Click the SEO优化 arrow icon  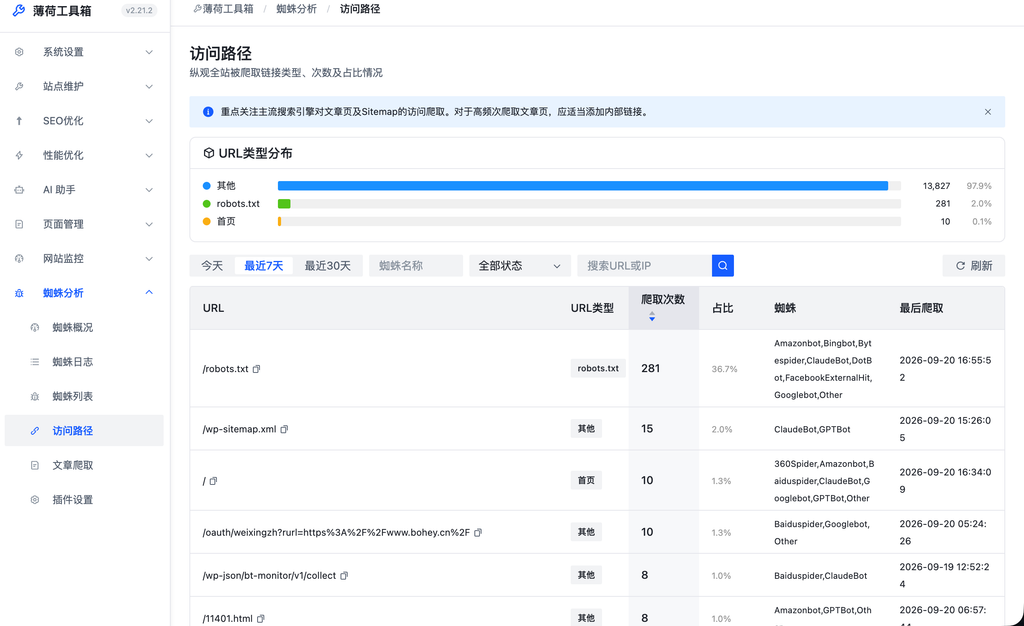(x=19, y=121)
